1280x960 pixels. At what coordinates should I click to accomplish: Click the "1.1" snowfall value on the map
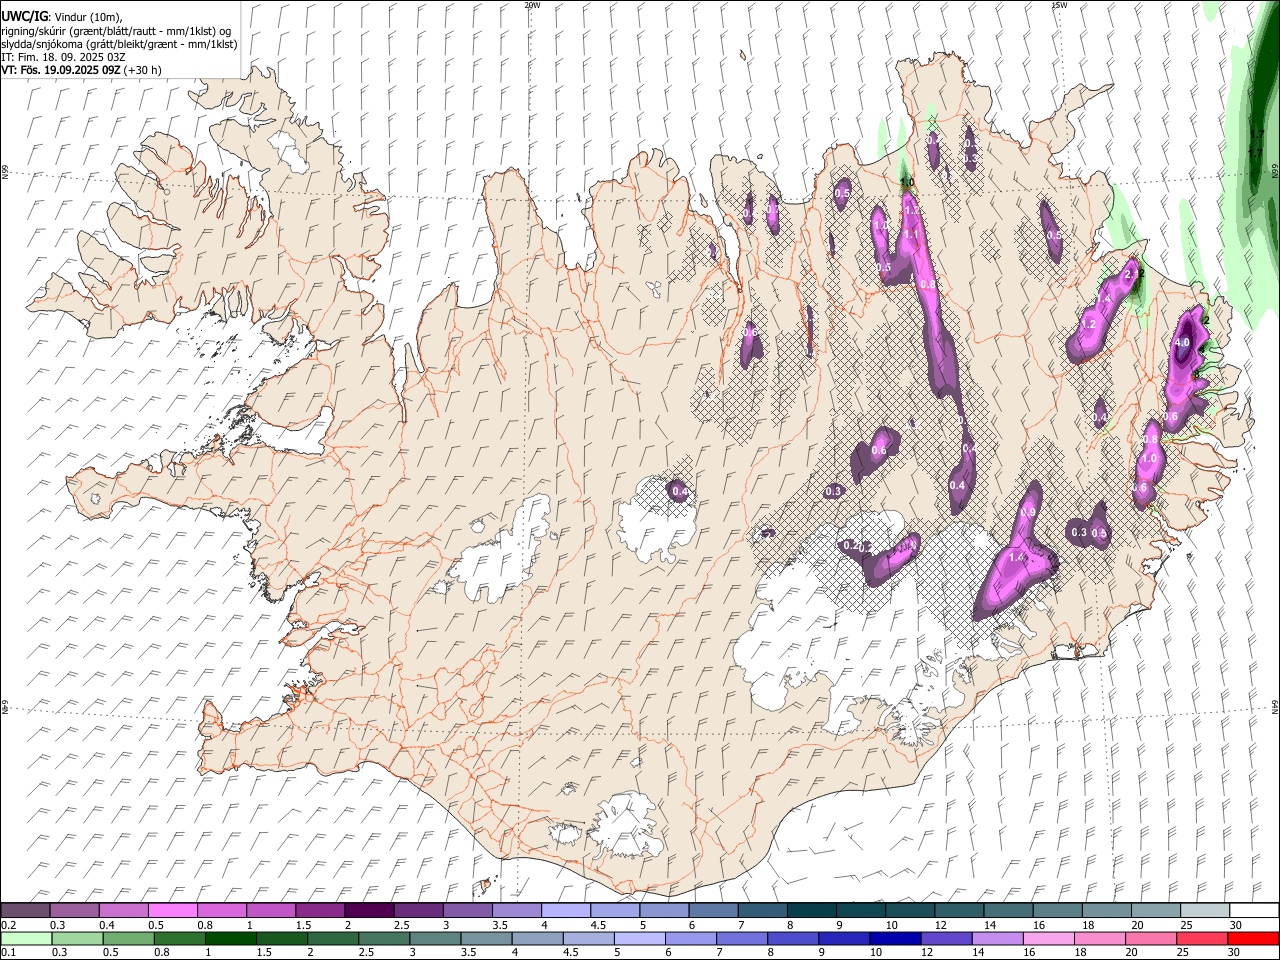click(911, 234)
